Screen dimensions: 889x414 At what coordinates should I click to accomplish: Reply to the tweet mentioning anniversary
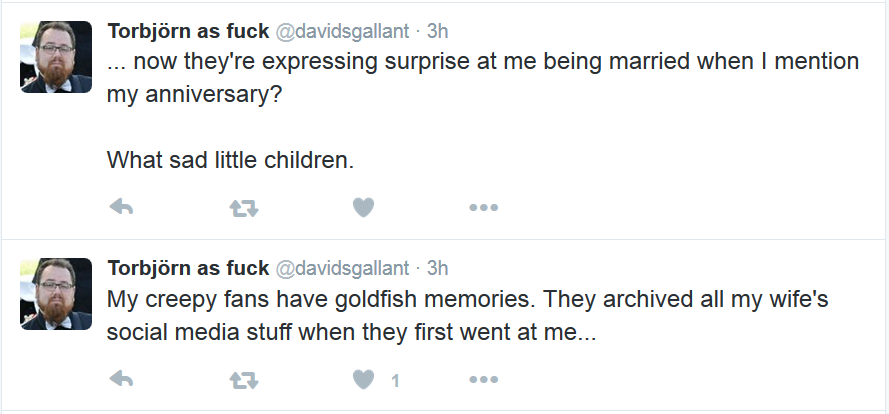pos(121,208)
